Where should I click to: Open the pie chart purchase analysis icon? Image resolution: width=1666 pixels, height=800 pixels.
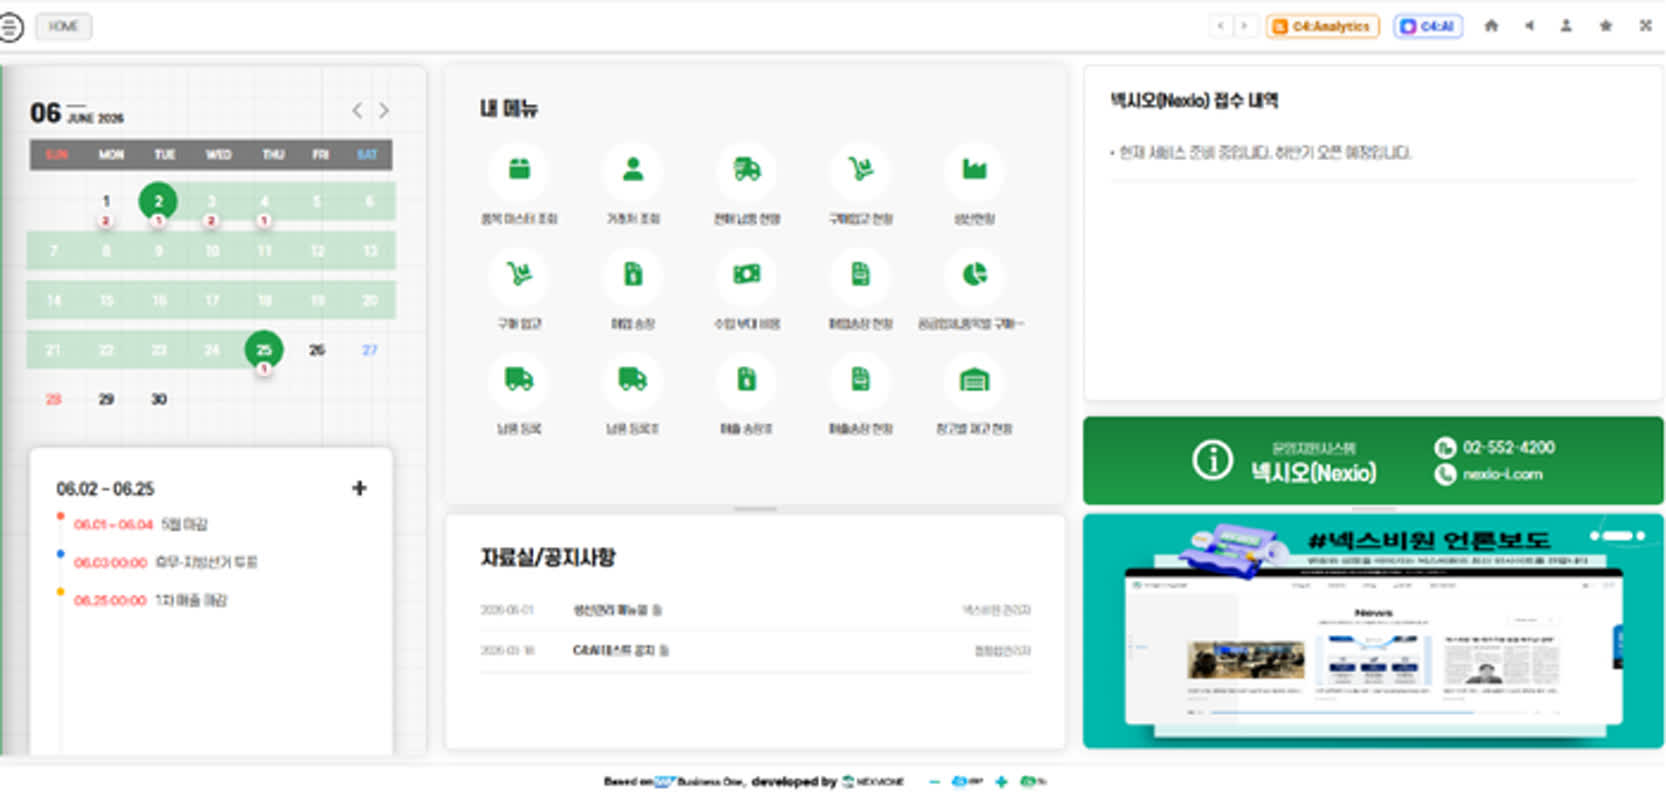[x=975, y=275]
